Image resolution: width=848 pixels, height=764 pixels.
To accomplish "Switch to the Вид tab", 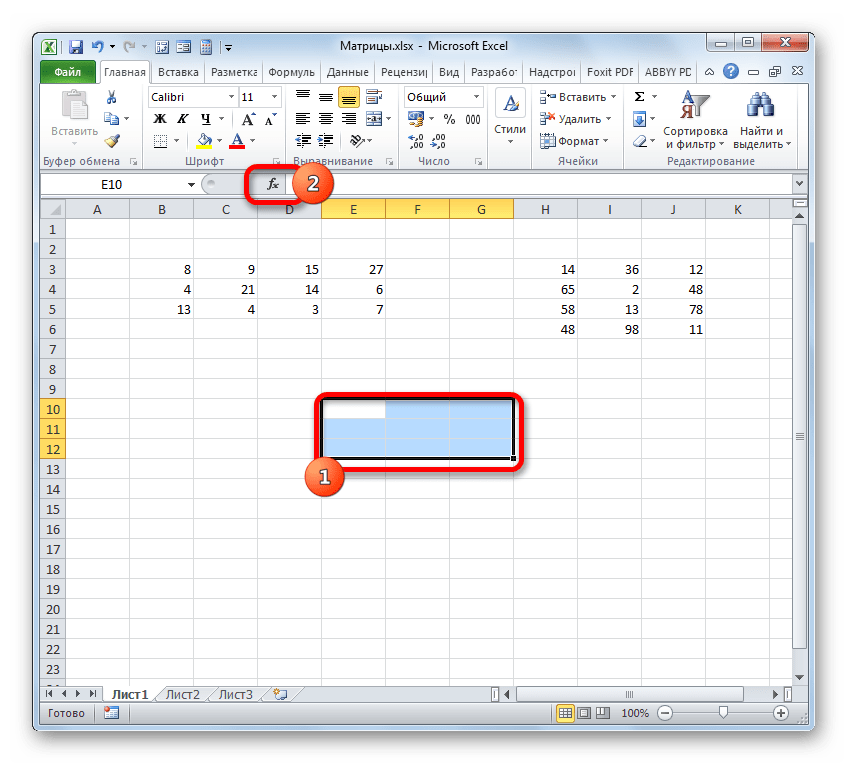I will point(449,72).
